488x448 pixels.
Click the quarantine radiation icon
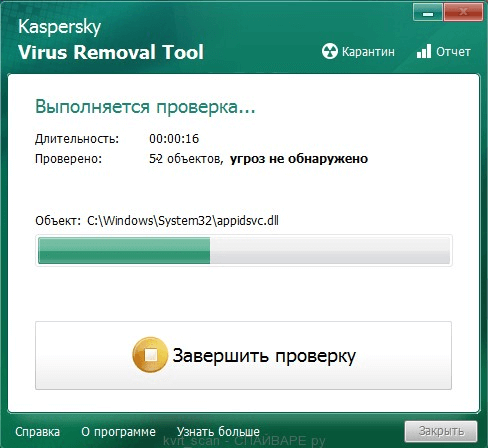click(x=330, y=52)
